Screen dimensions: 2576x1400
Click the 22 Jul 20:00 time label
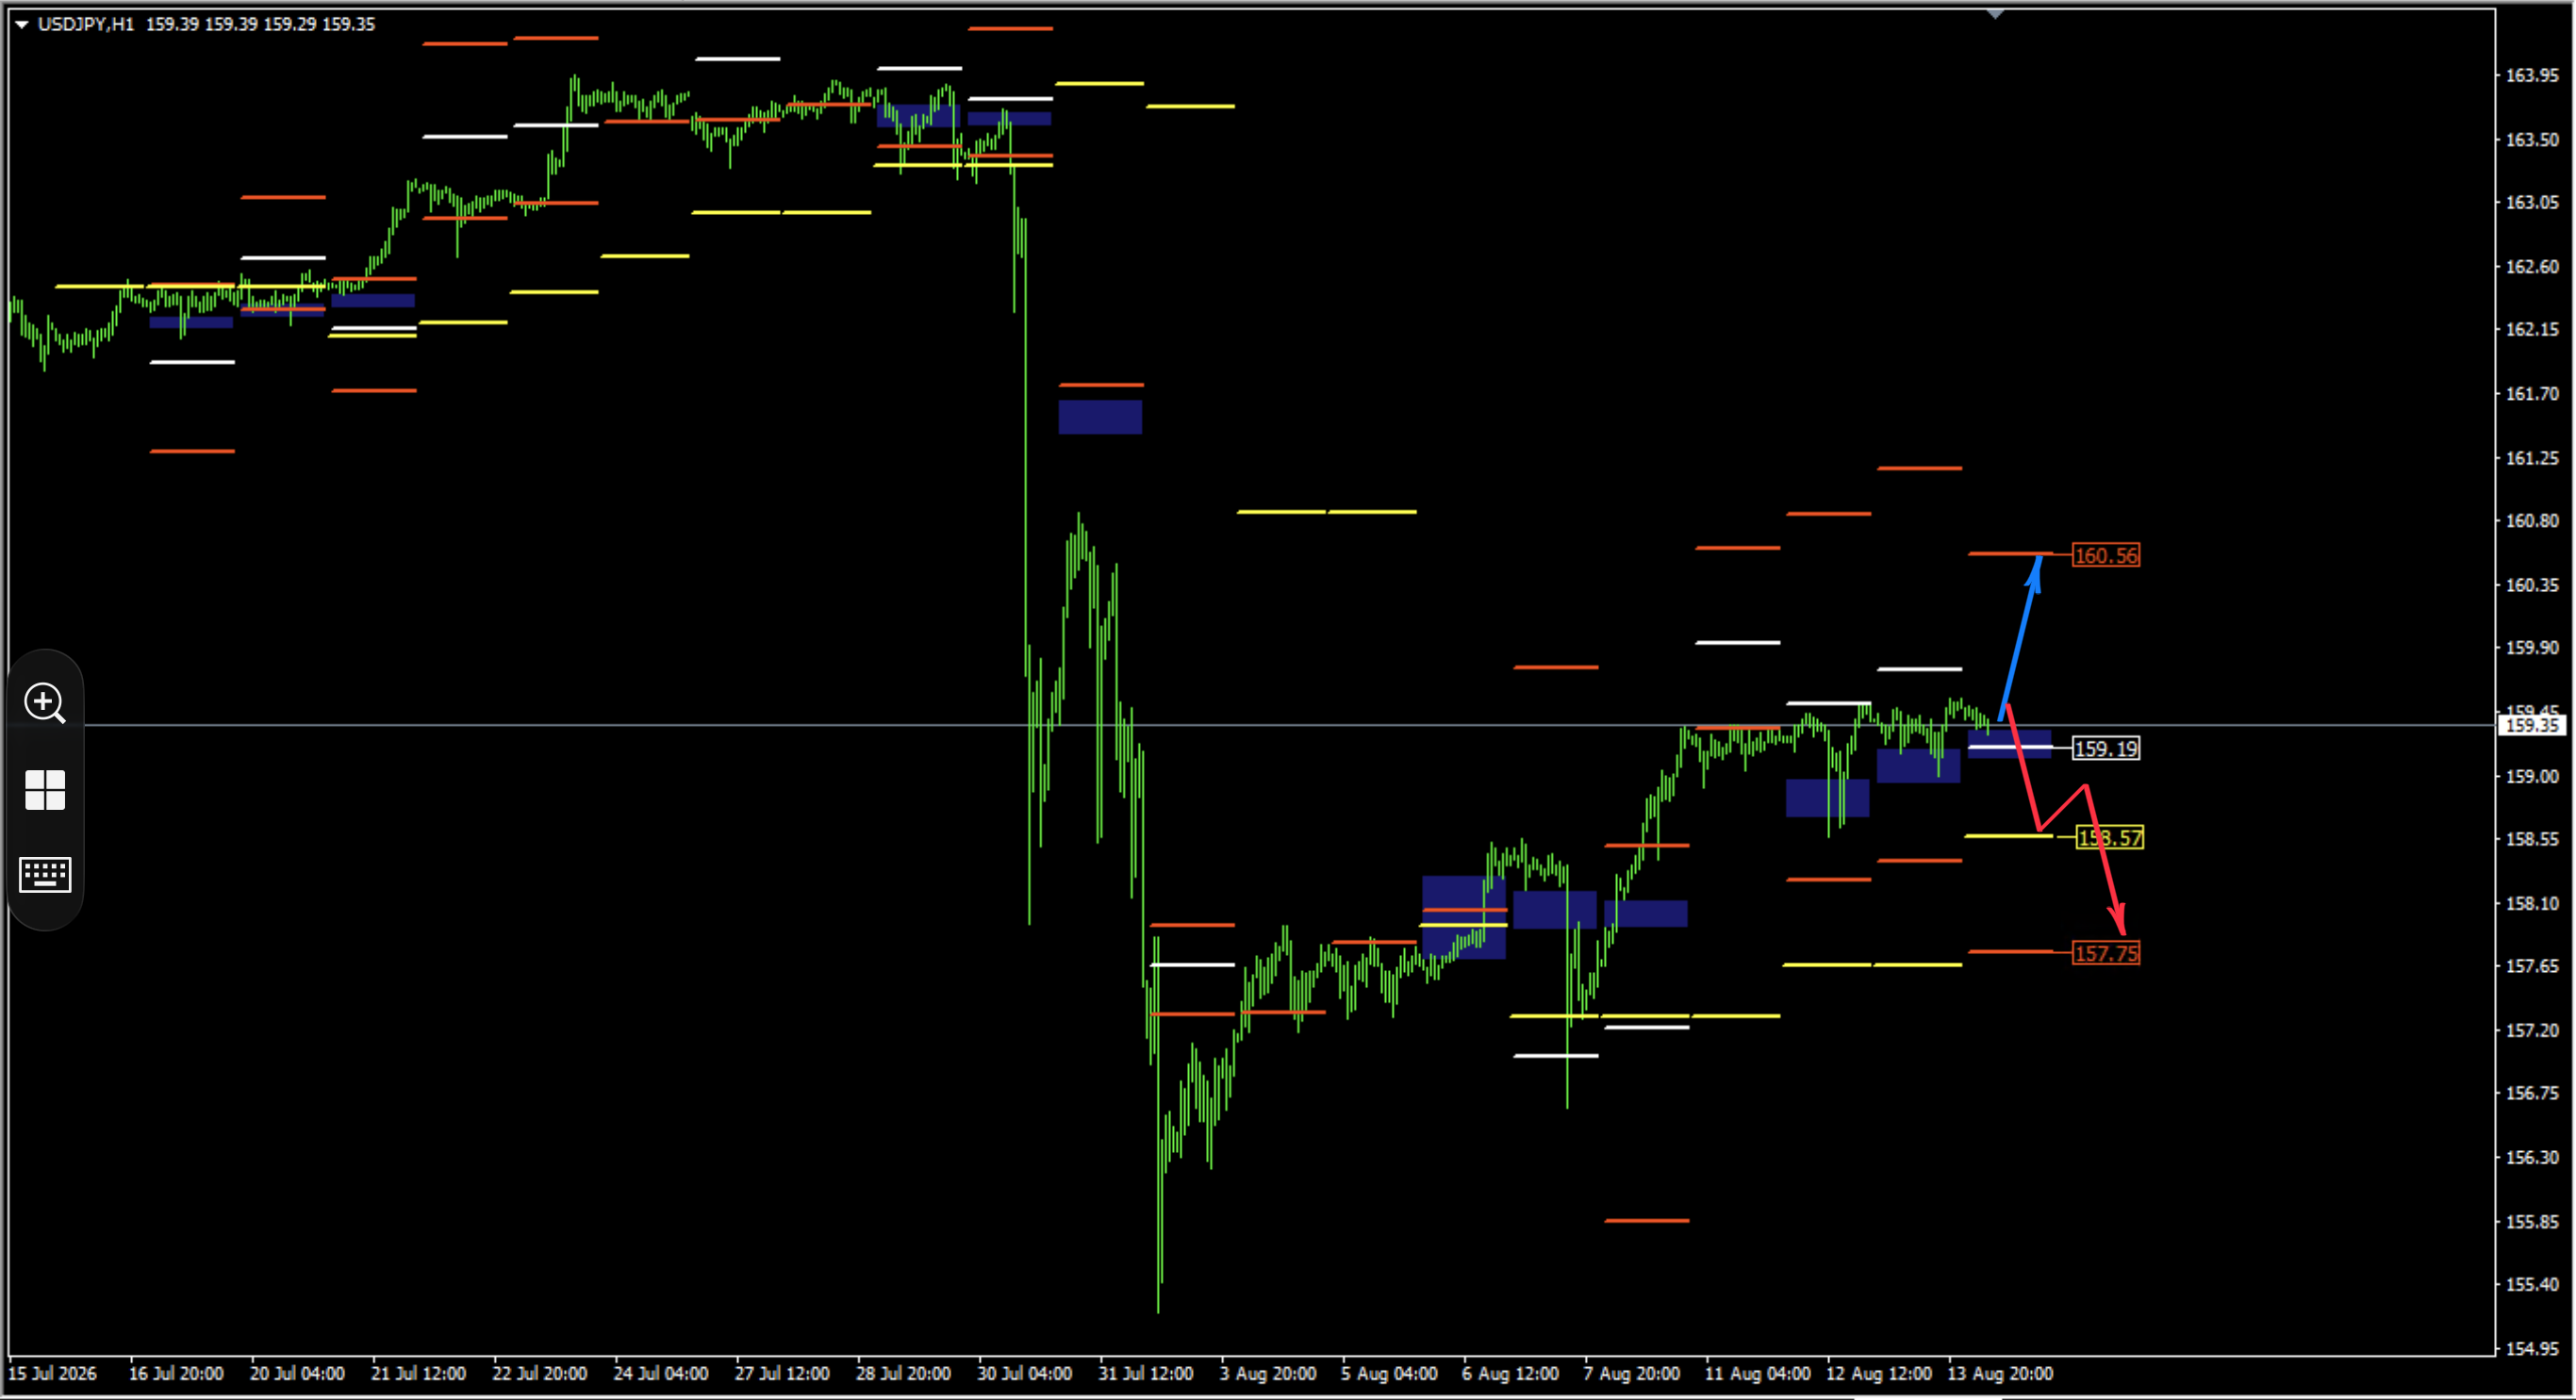tap(539, 1374)
